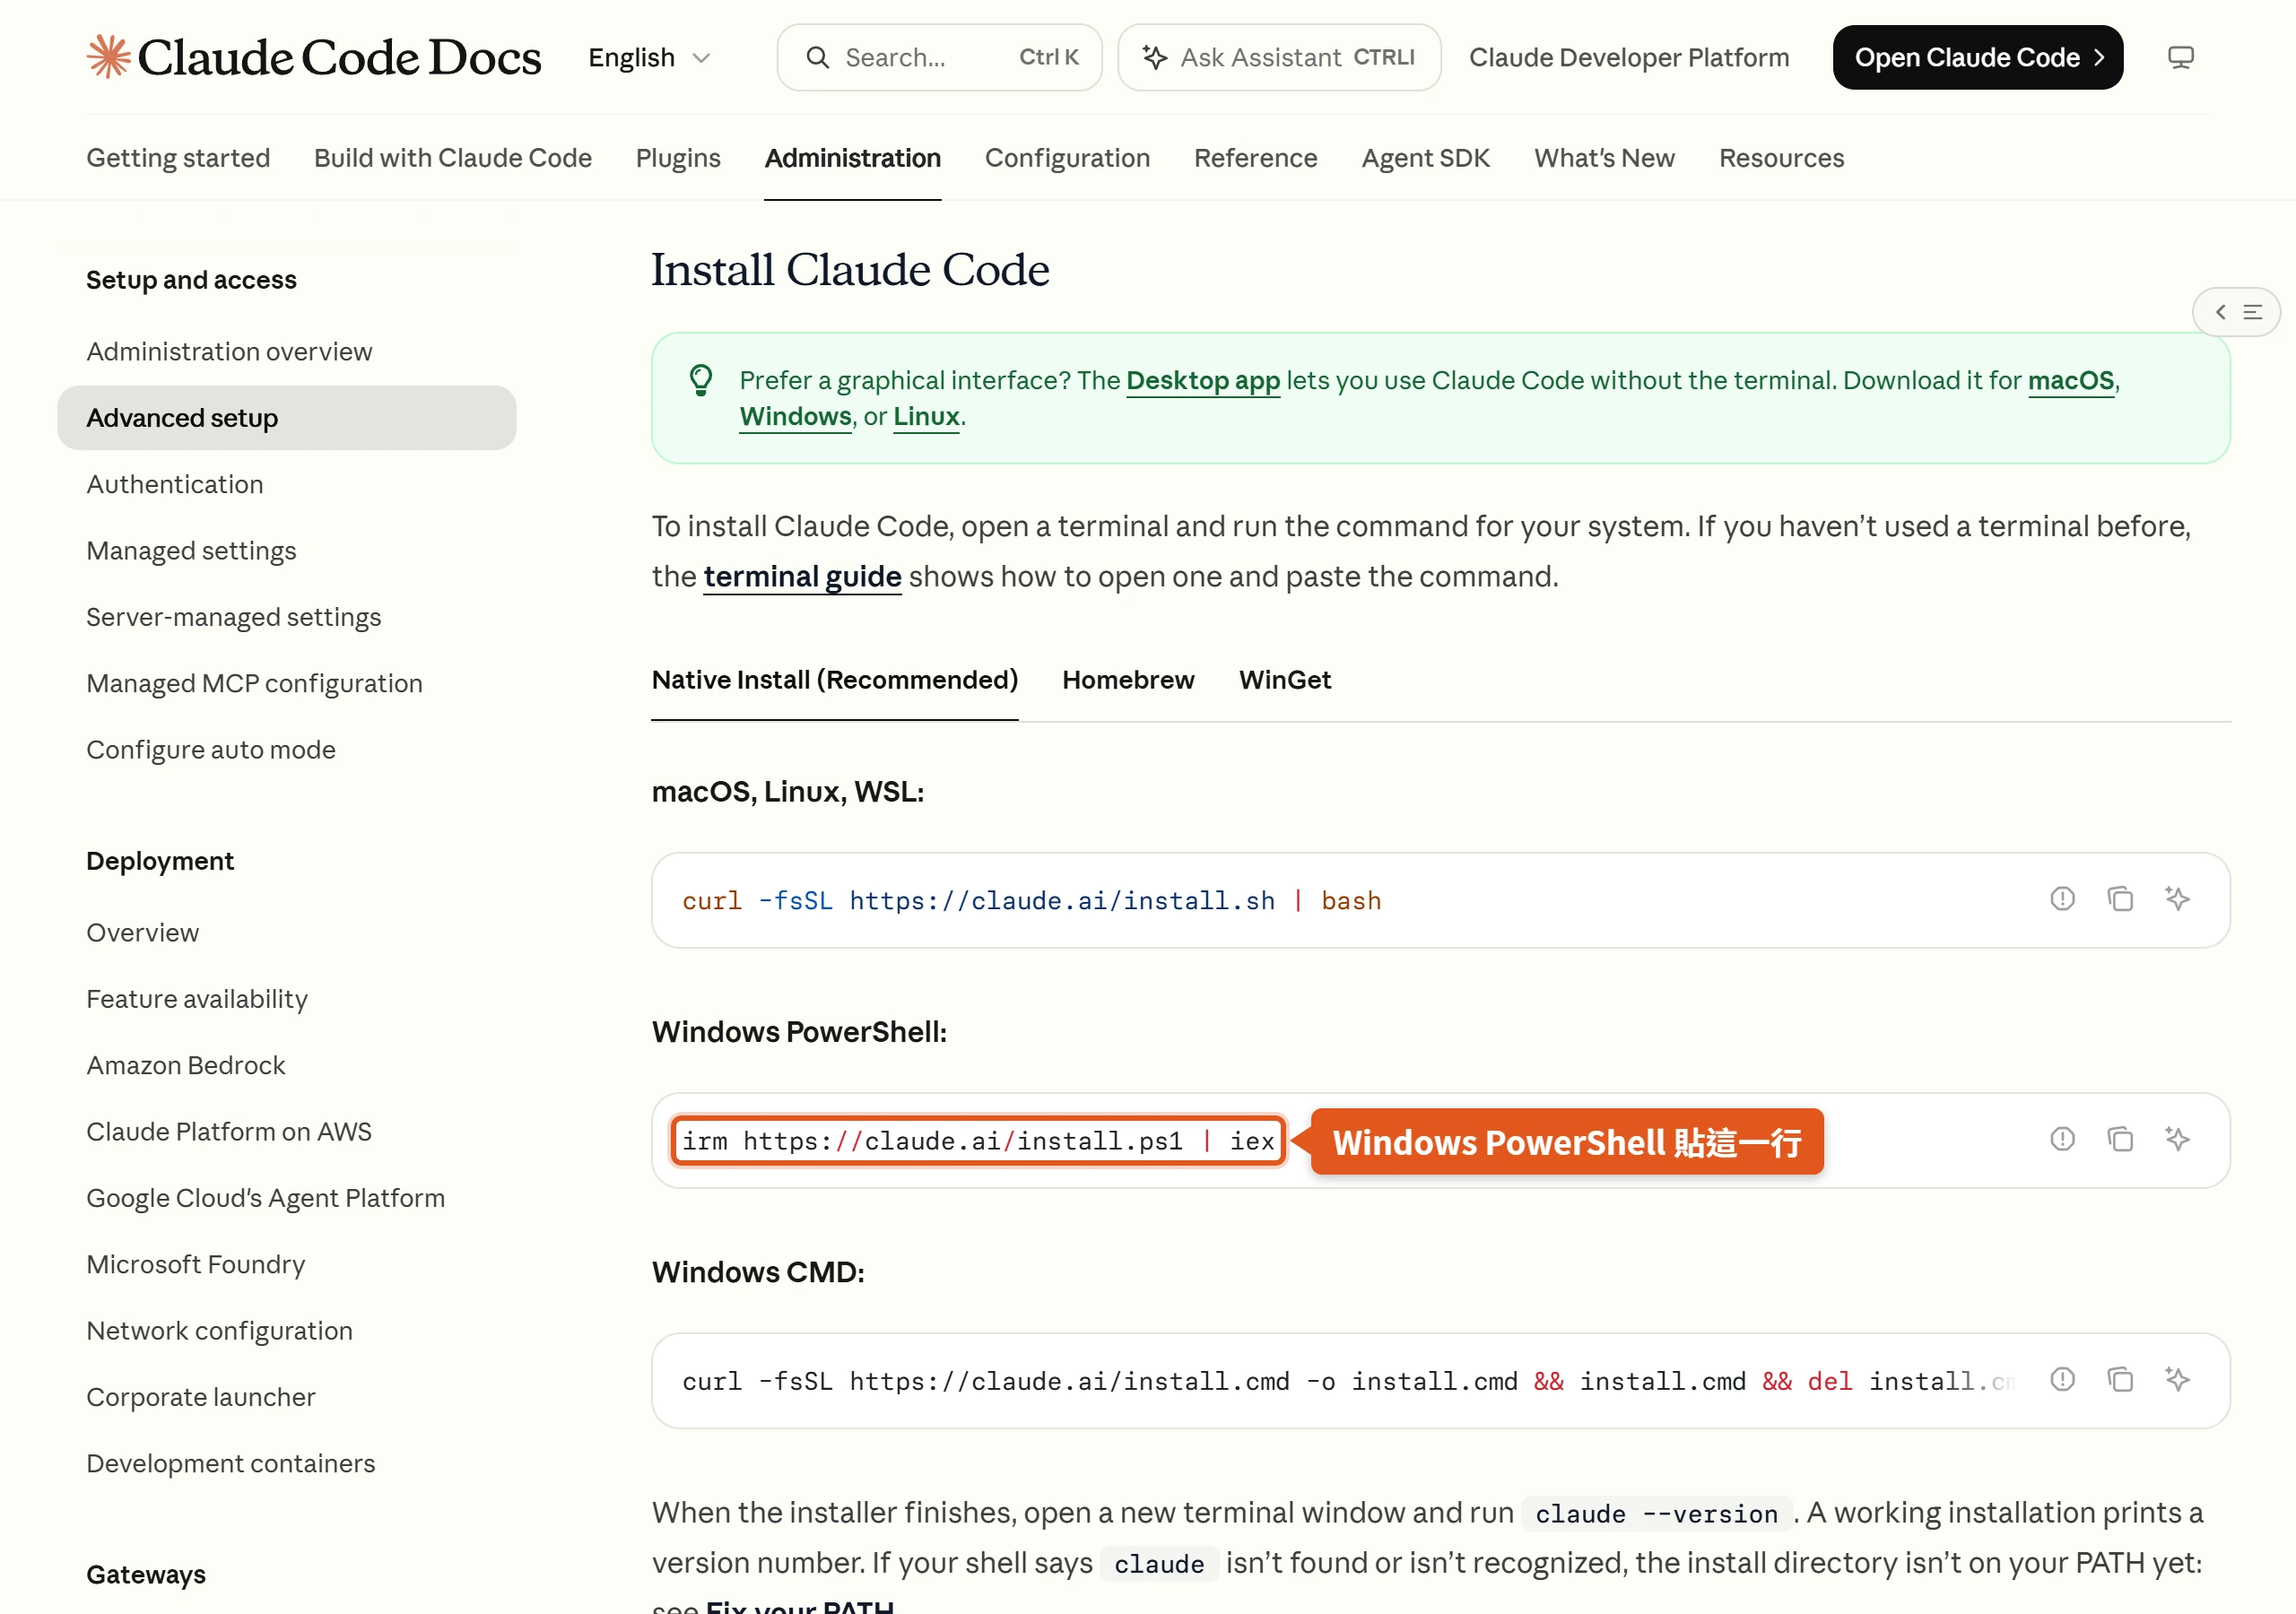Screen dimensions: 2296x1614
Task: Ask AI sparkle icon on PowerShell command
Action: tap(2177, 1139)
